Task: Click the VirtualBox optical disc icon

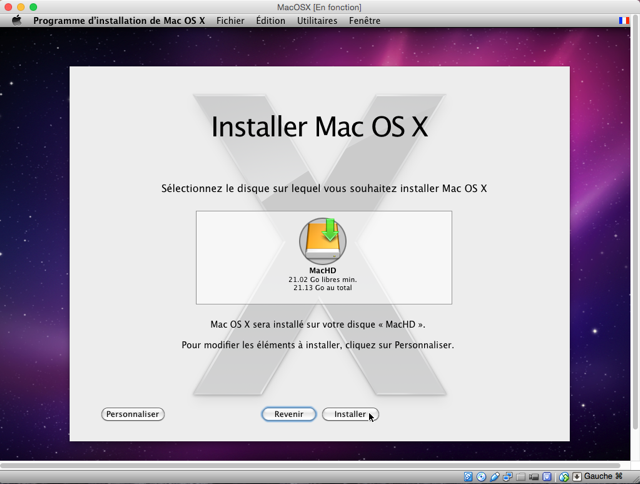Action: (x=481, y=477)
